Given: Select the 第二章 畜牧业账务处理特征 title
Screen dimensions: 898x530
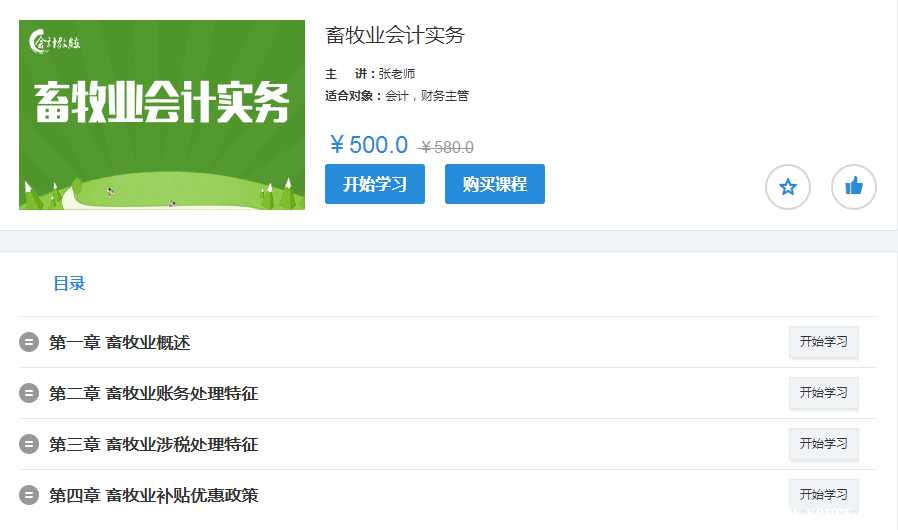Looking at the screenshot, I should point(153,394).
